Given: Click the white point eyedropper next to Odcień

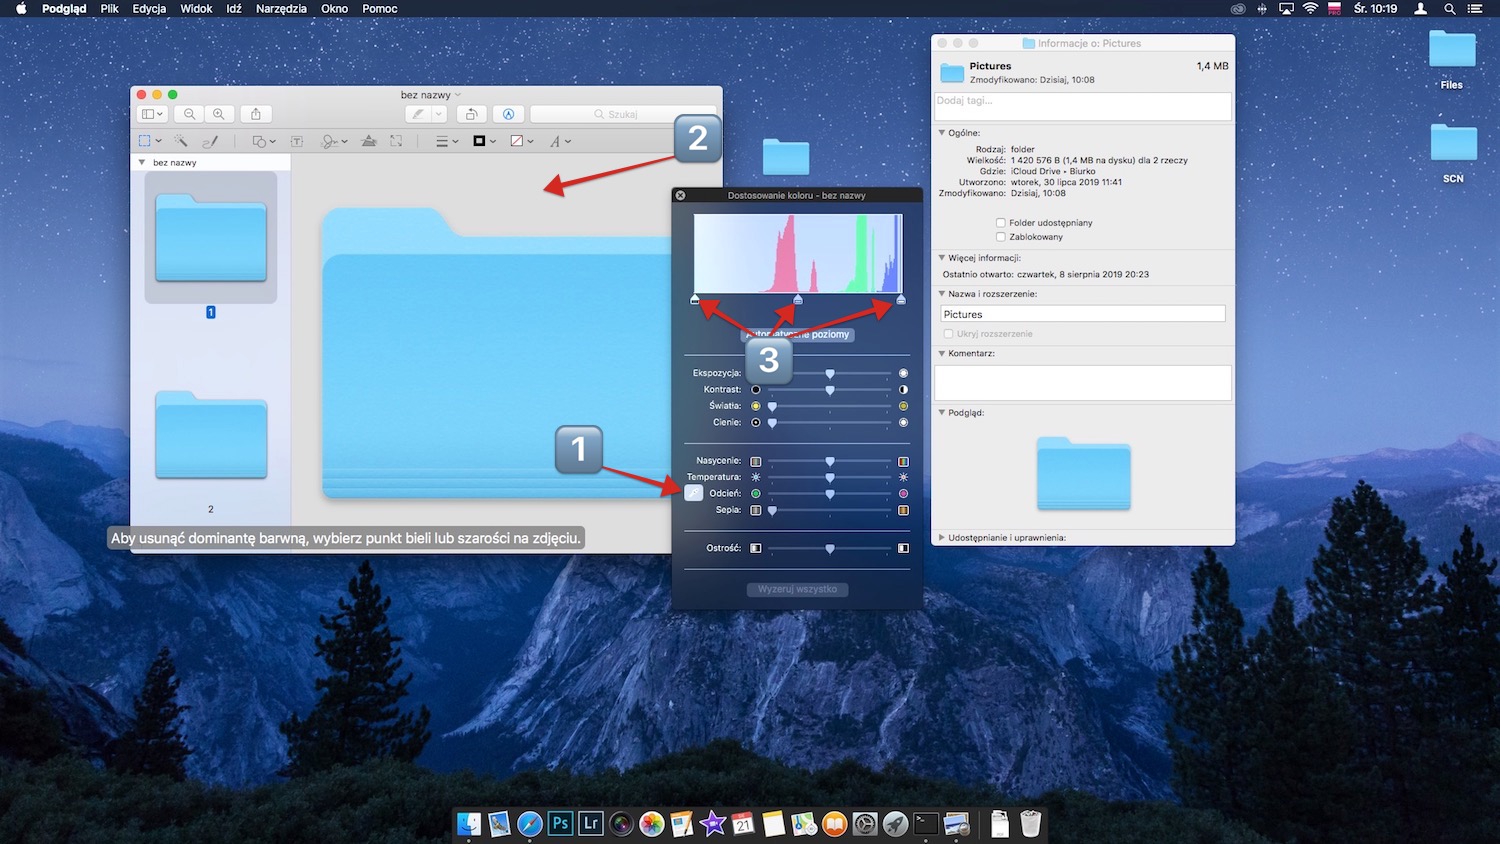Looking at the screenshot, I should [693, 493].
